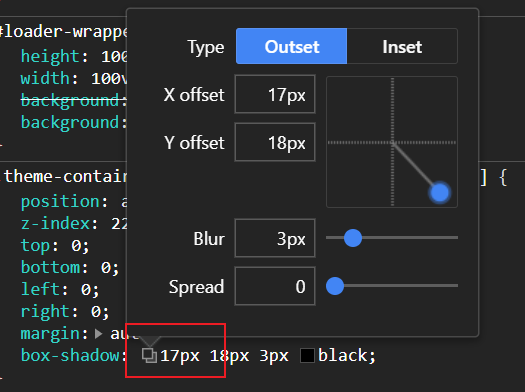Click the word black in box-shadow value

tap(343, 356)
